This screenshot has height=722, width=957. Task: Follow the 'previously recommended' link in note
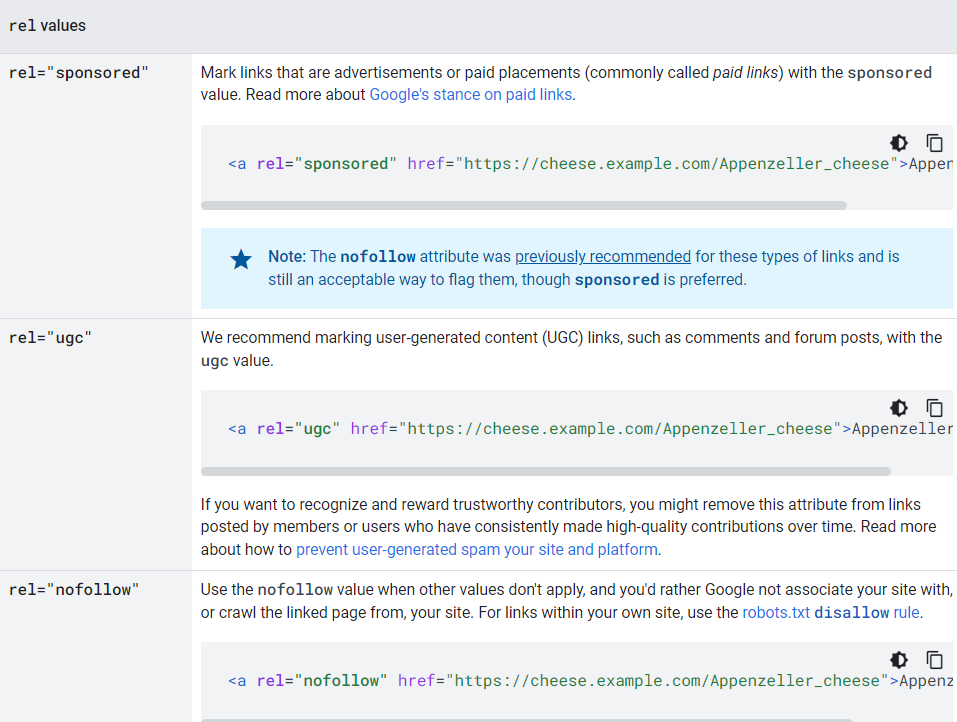coord(603,257)
